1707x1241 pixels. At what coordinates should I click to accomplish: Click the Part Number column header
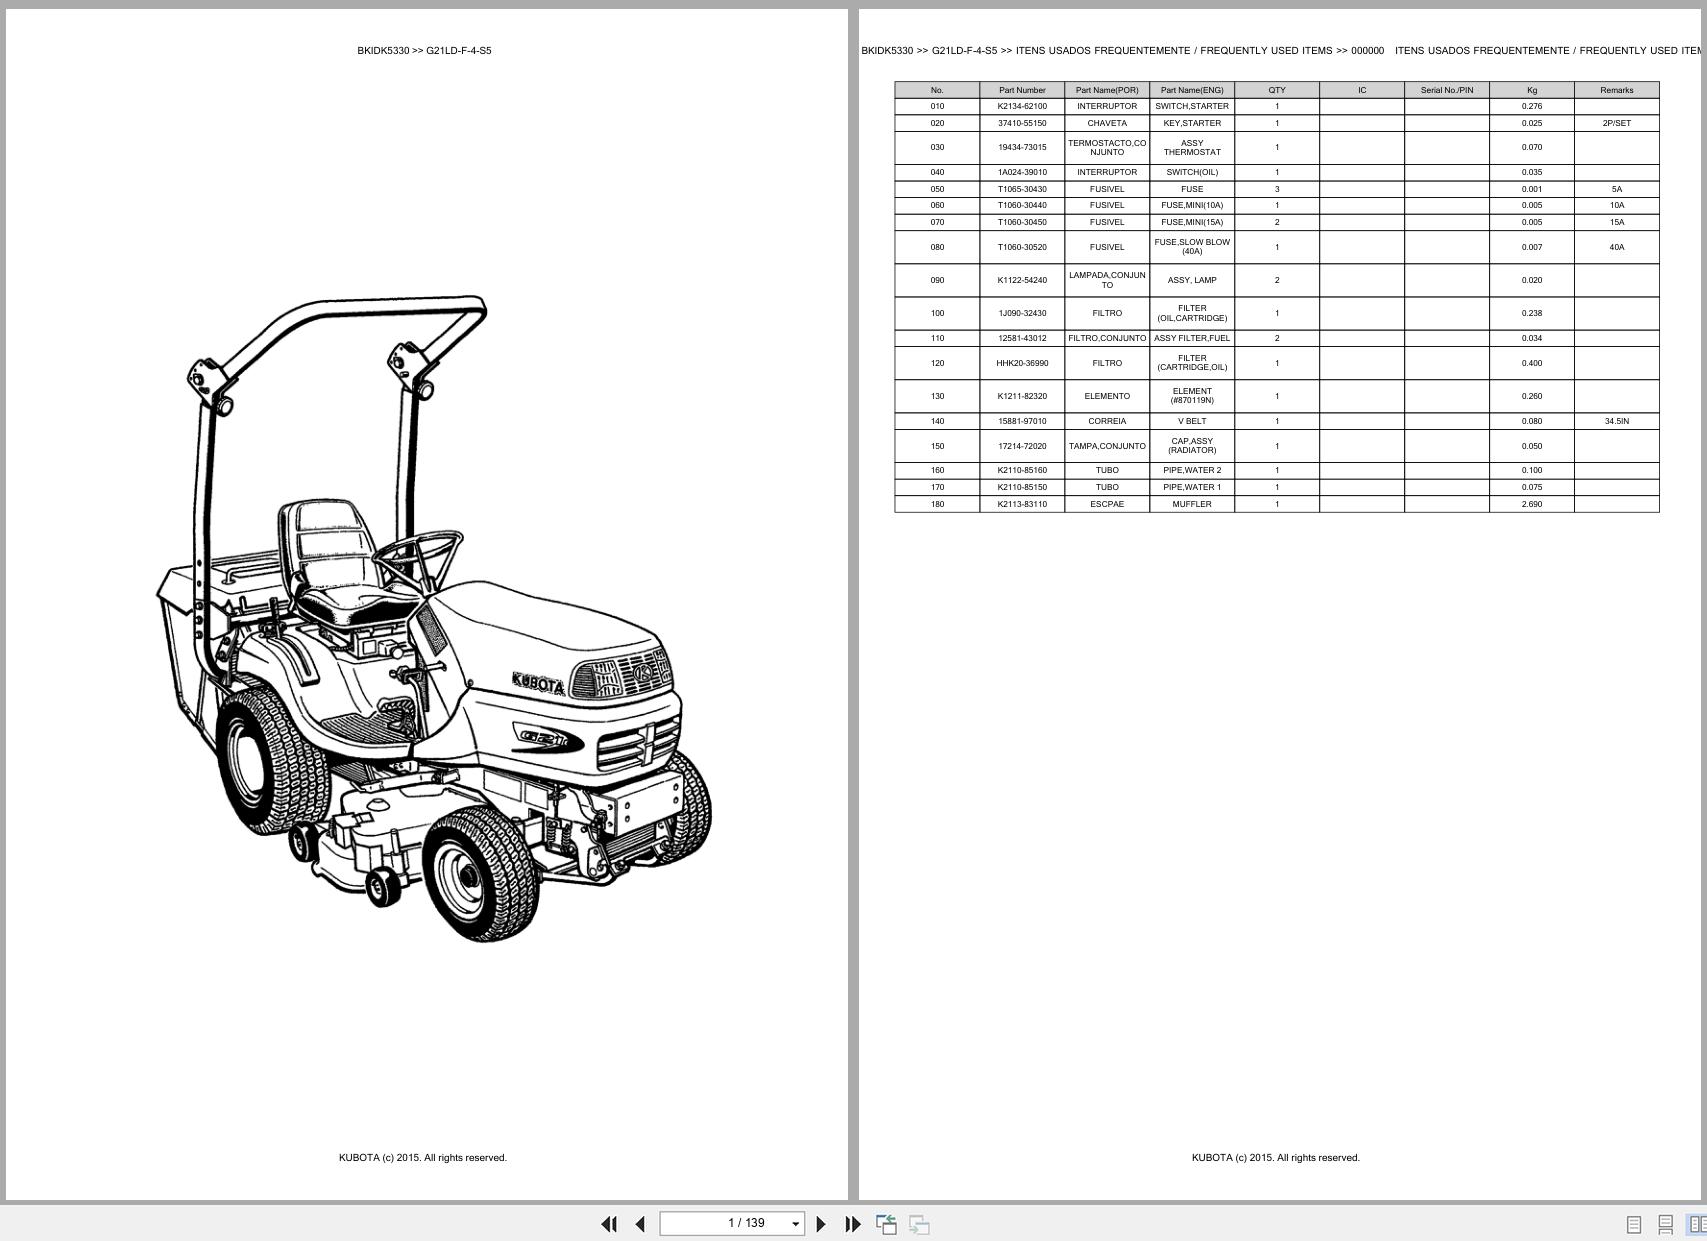(1022, 90)
